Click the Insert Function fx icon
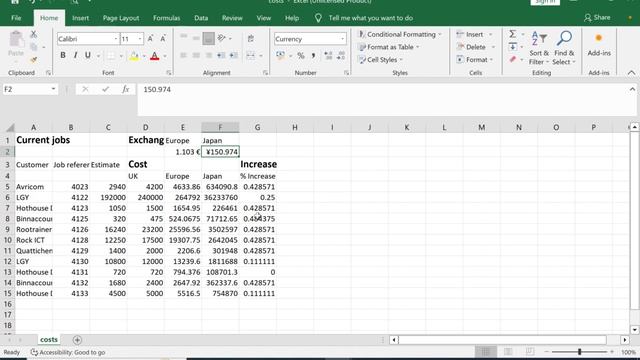This screenshot has height=360, width=640. pos(125,89)
